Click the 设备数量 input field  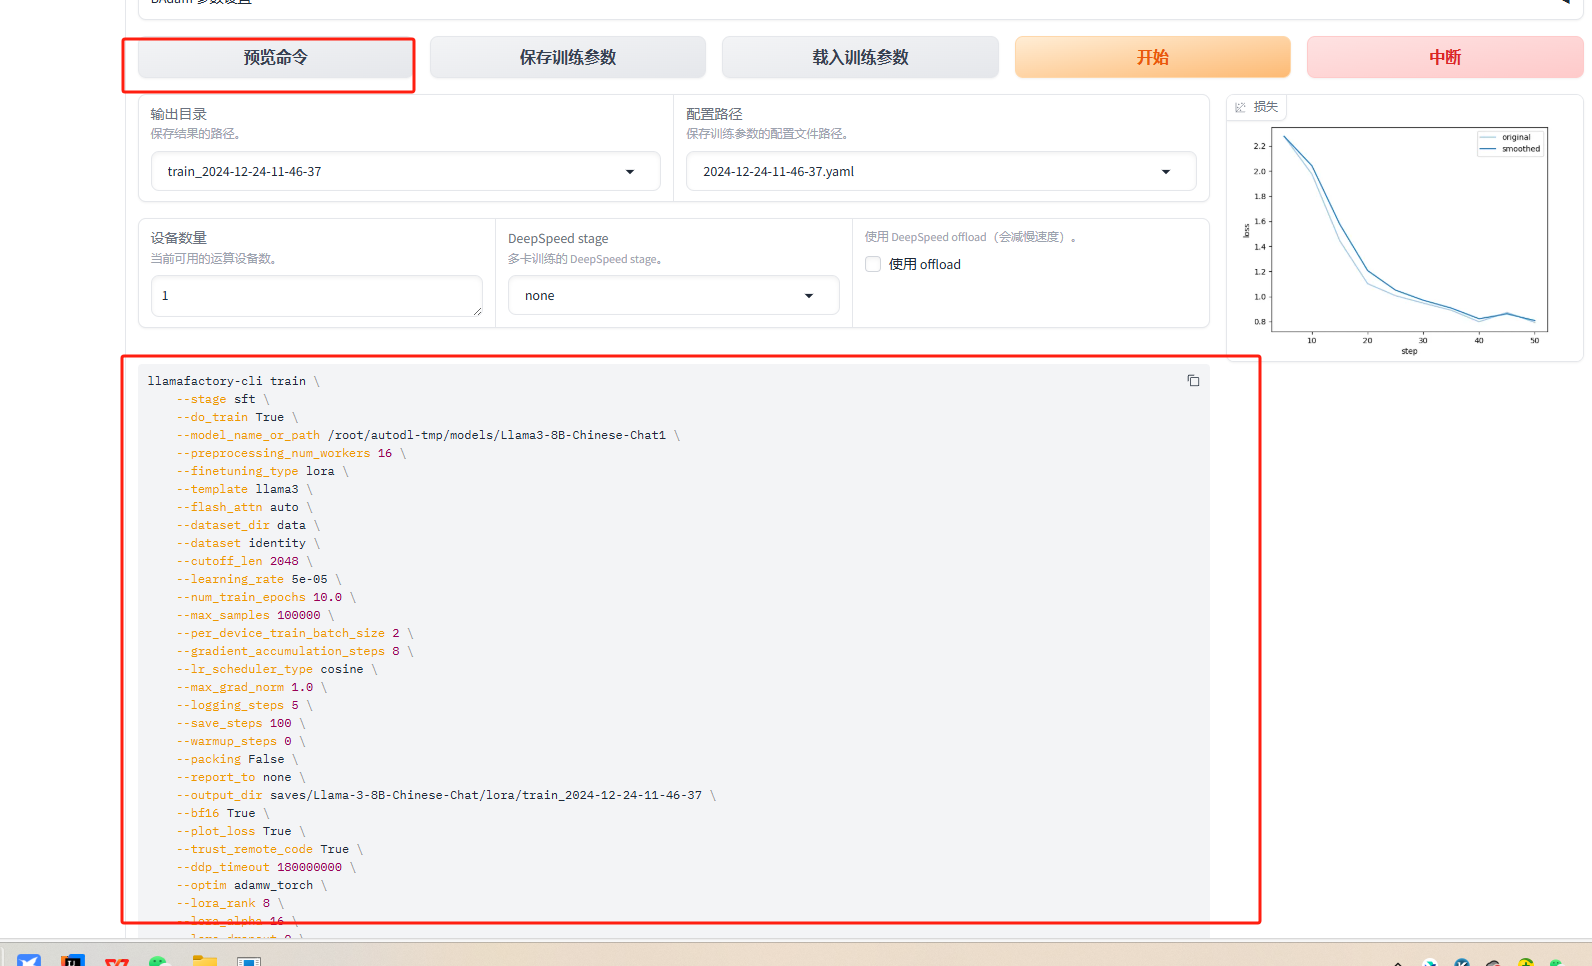pyautogui.click(x=316, y=296)
